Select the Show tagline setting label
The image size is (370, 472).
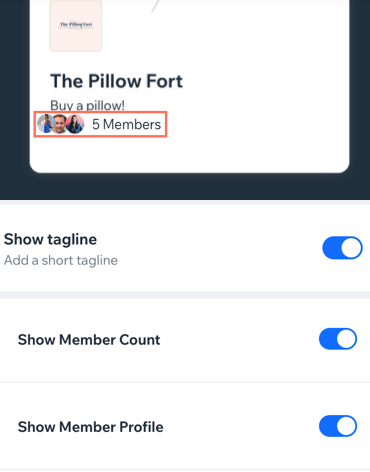click(x=50, y=239)
